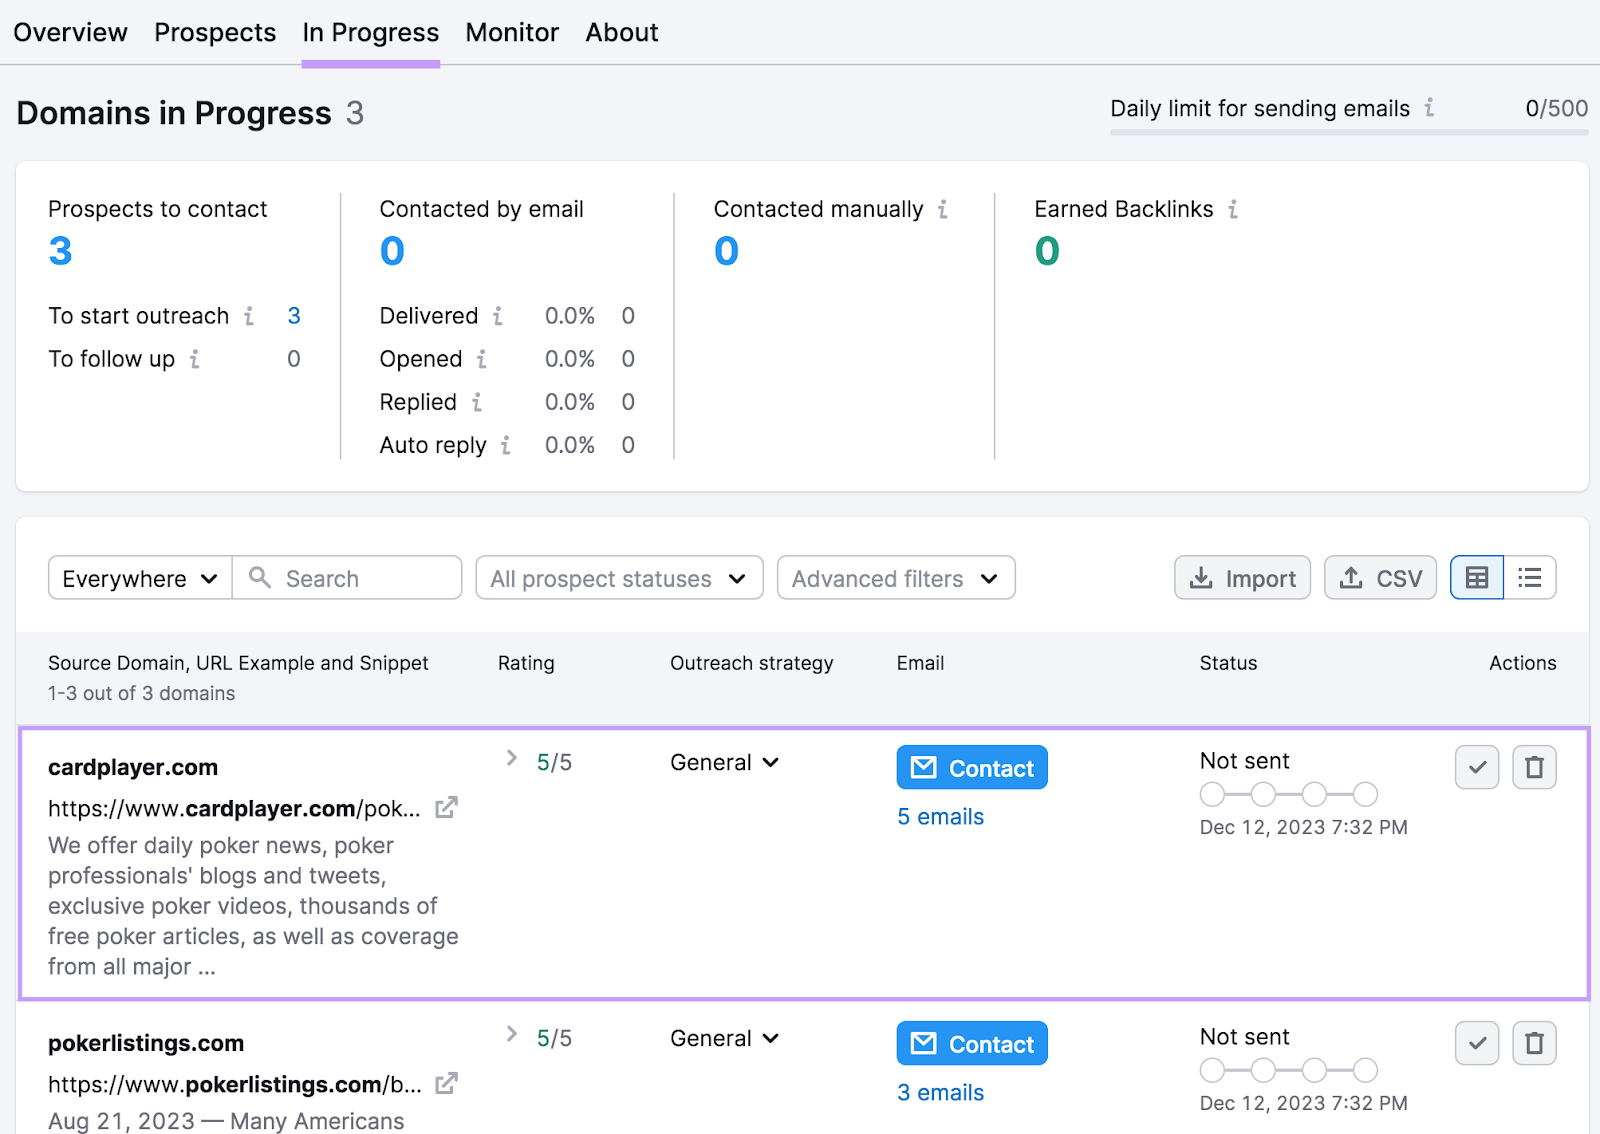Screen dimensions: 1600x1134
Task: Click the status progress dots for pokerlistings.com
Action: pos(1289,1069)
